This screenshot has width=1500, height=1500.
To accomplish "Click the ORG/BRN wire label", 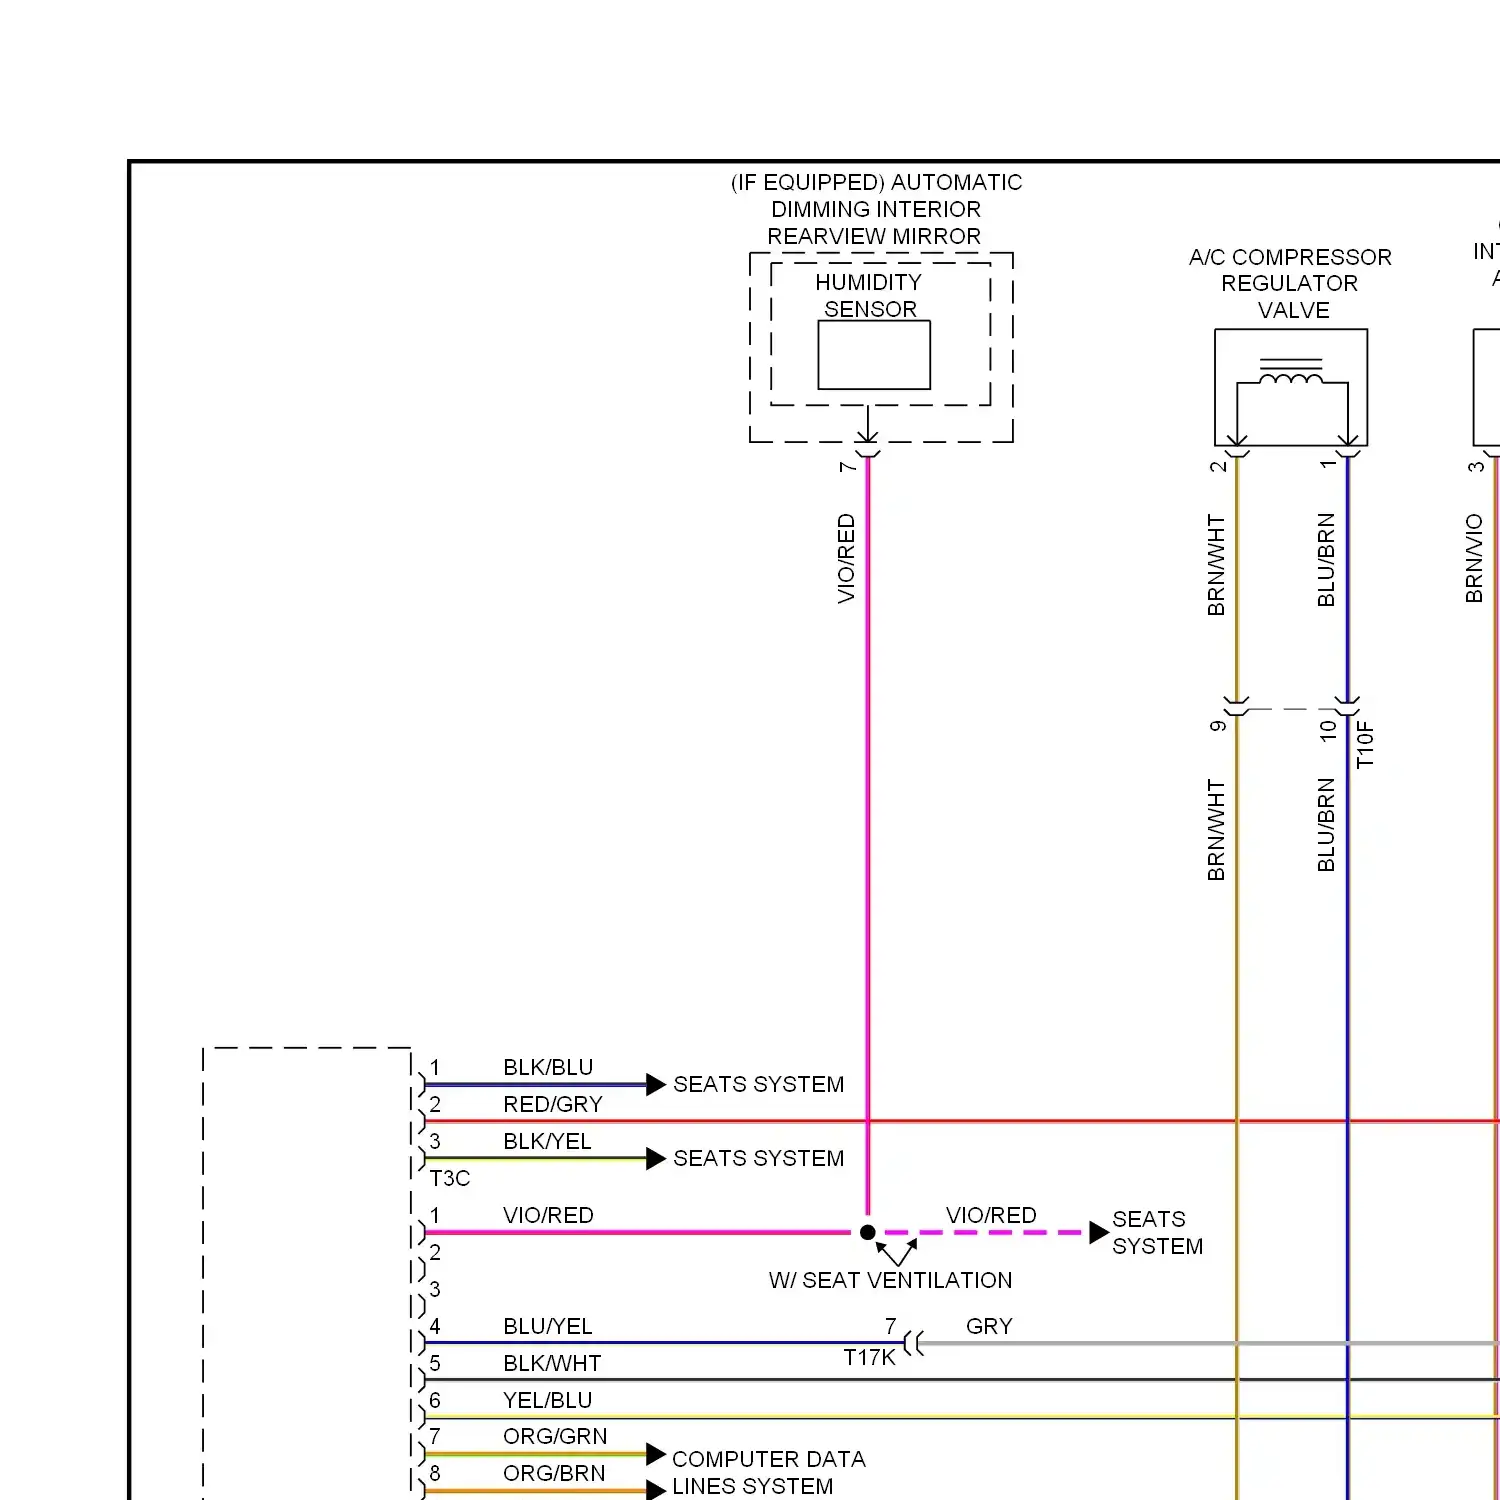I will point(554,1473).
